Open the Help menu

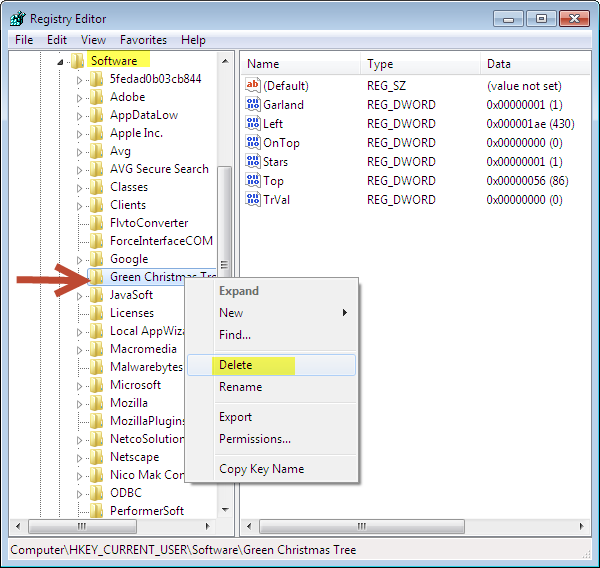click(193, 40)
